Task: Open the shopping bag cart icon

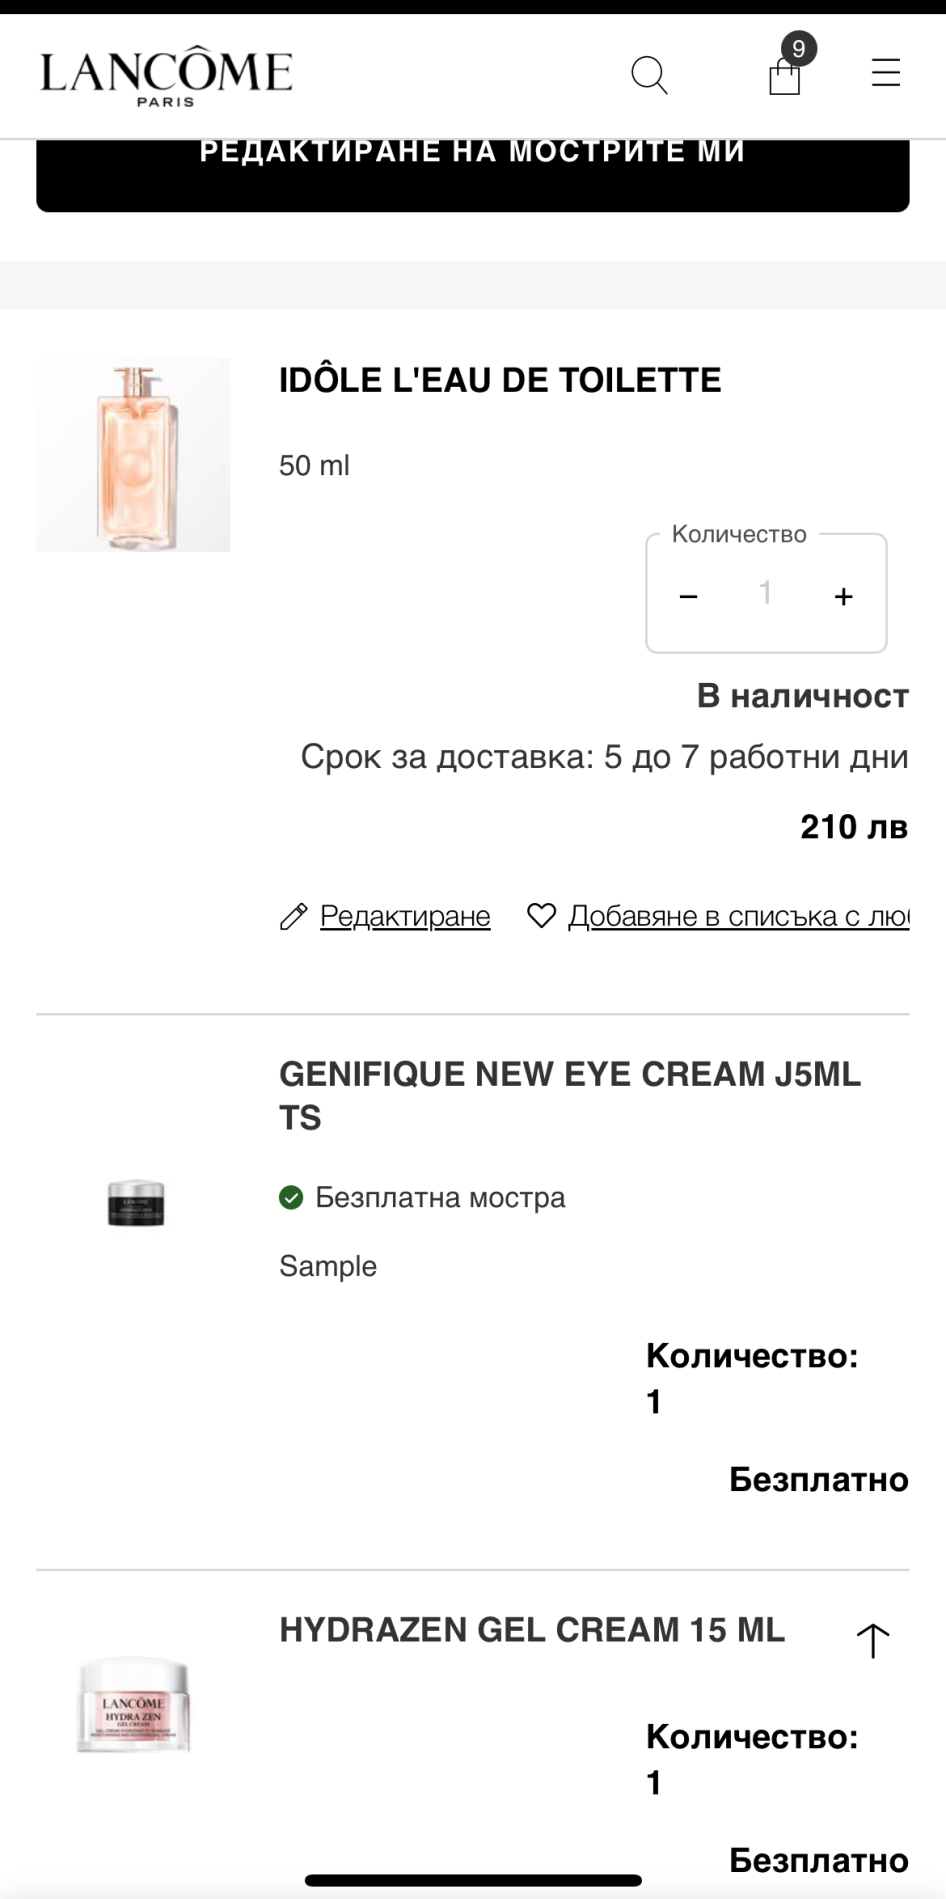Action: [x=785, y=76]
